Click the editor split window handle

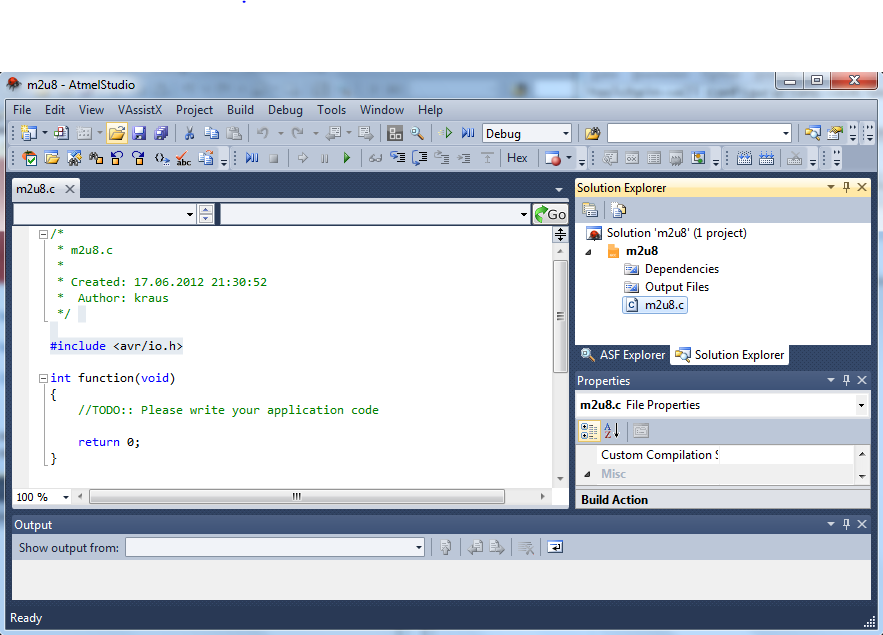point(560,235)
